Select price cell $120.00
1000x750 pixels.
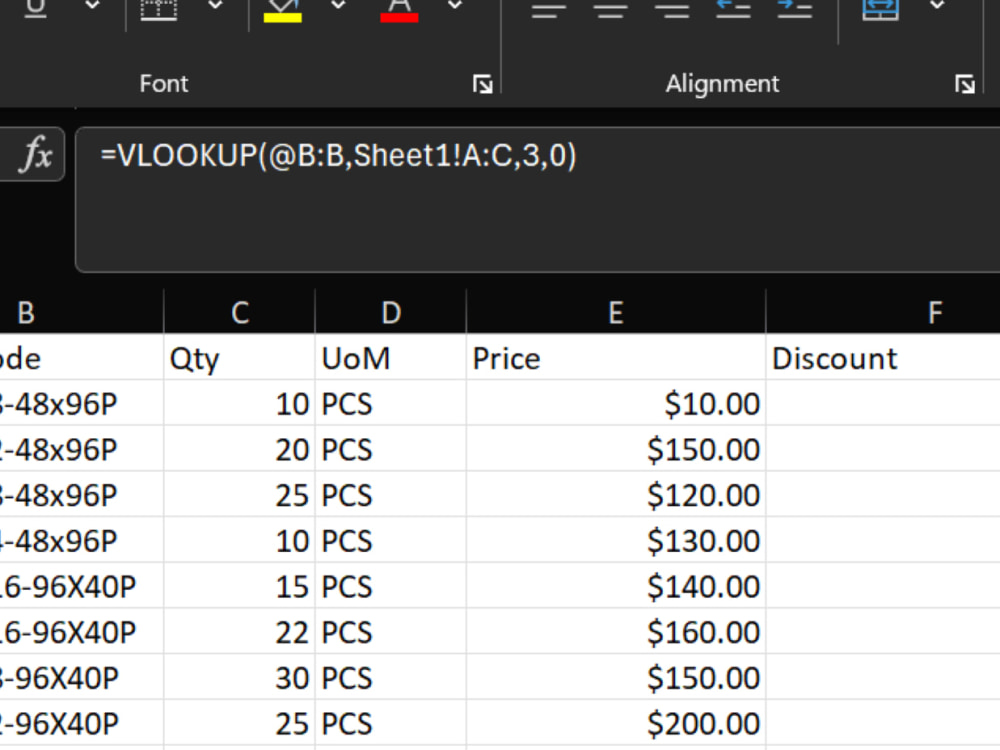click(616, 495)
